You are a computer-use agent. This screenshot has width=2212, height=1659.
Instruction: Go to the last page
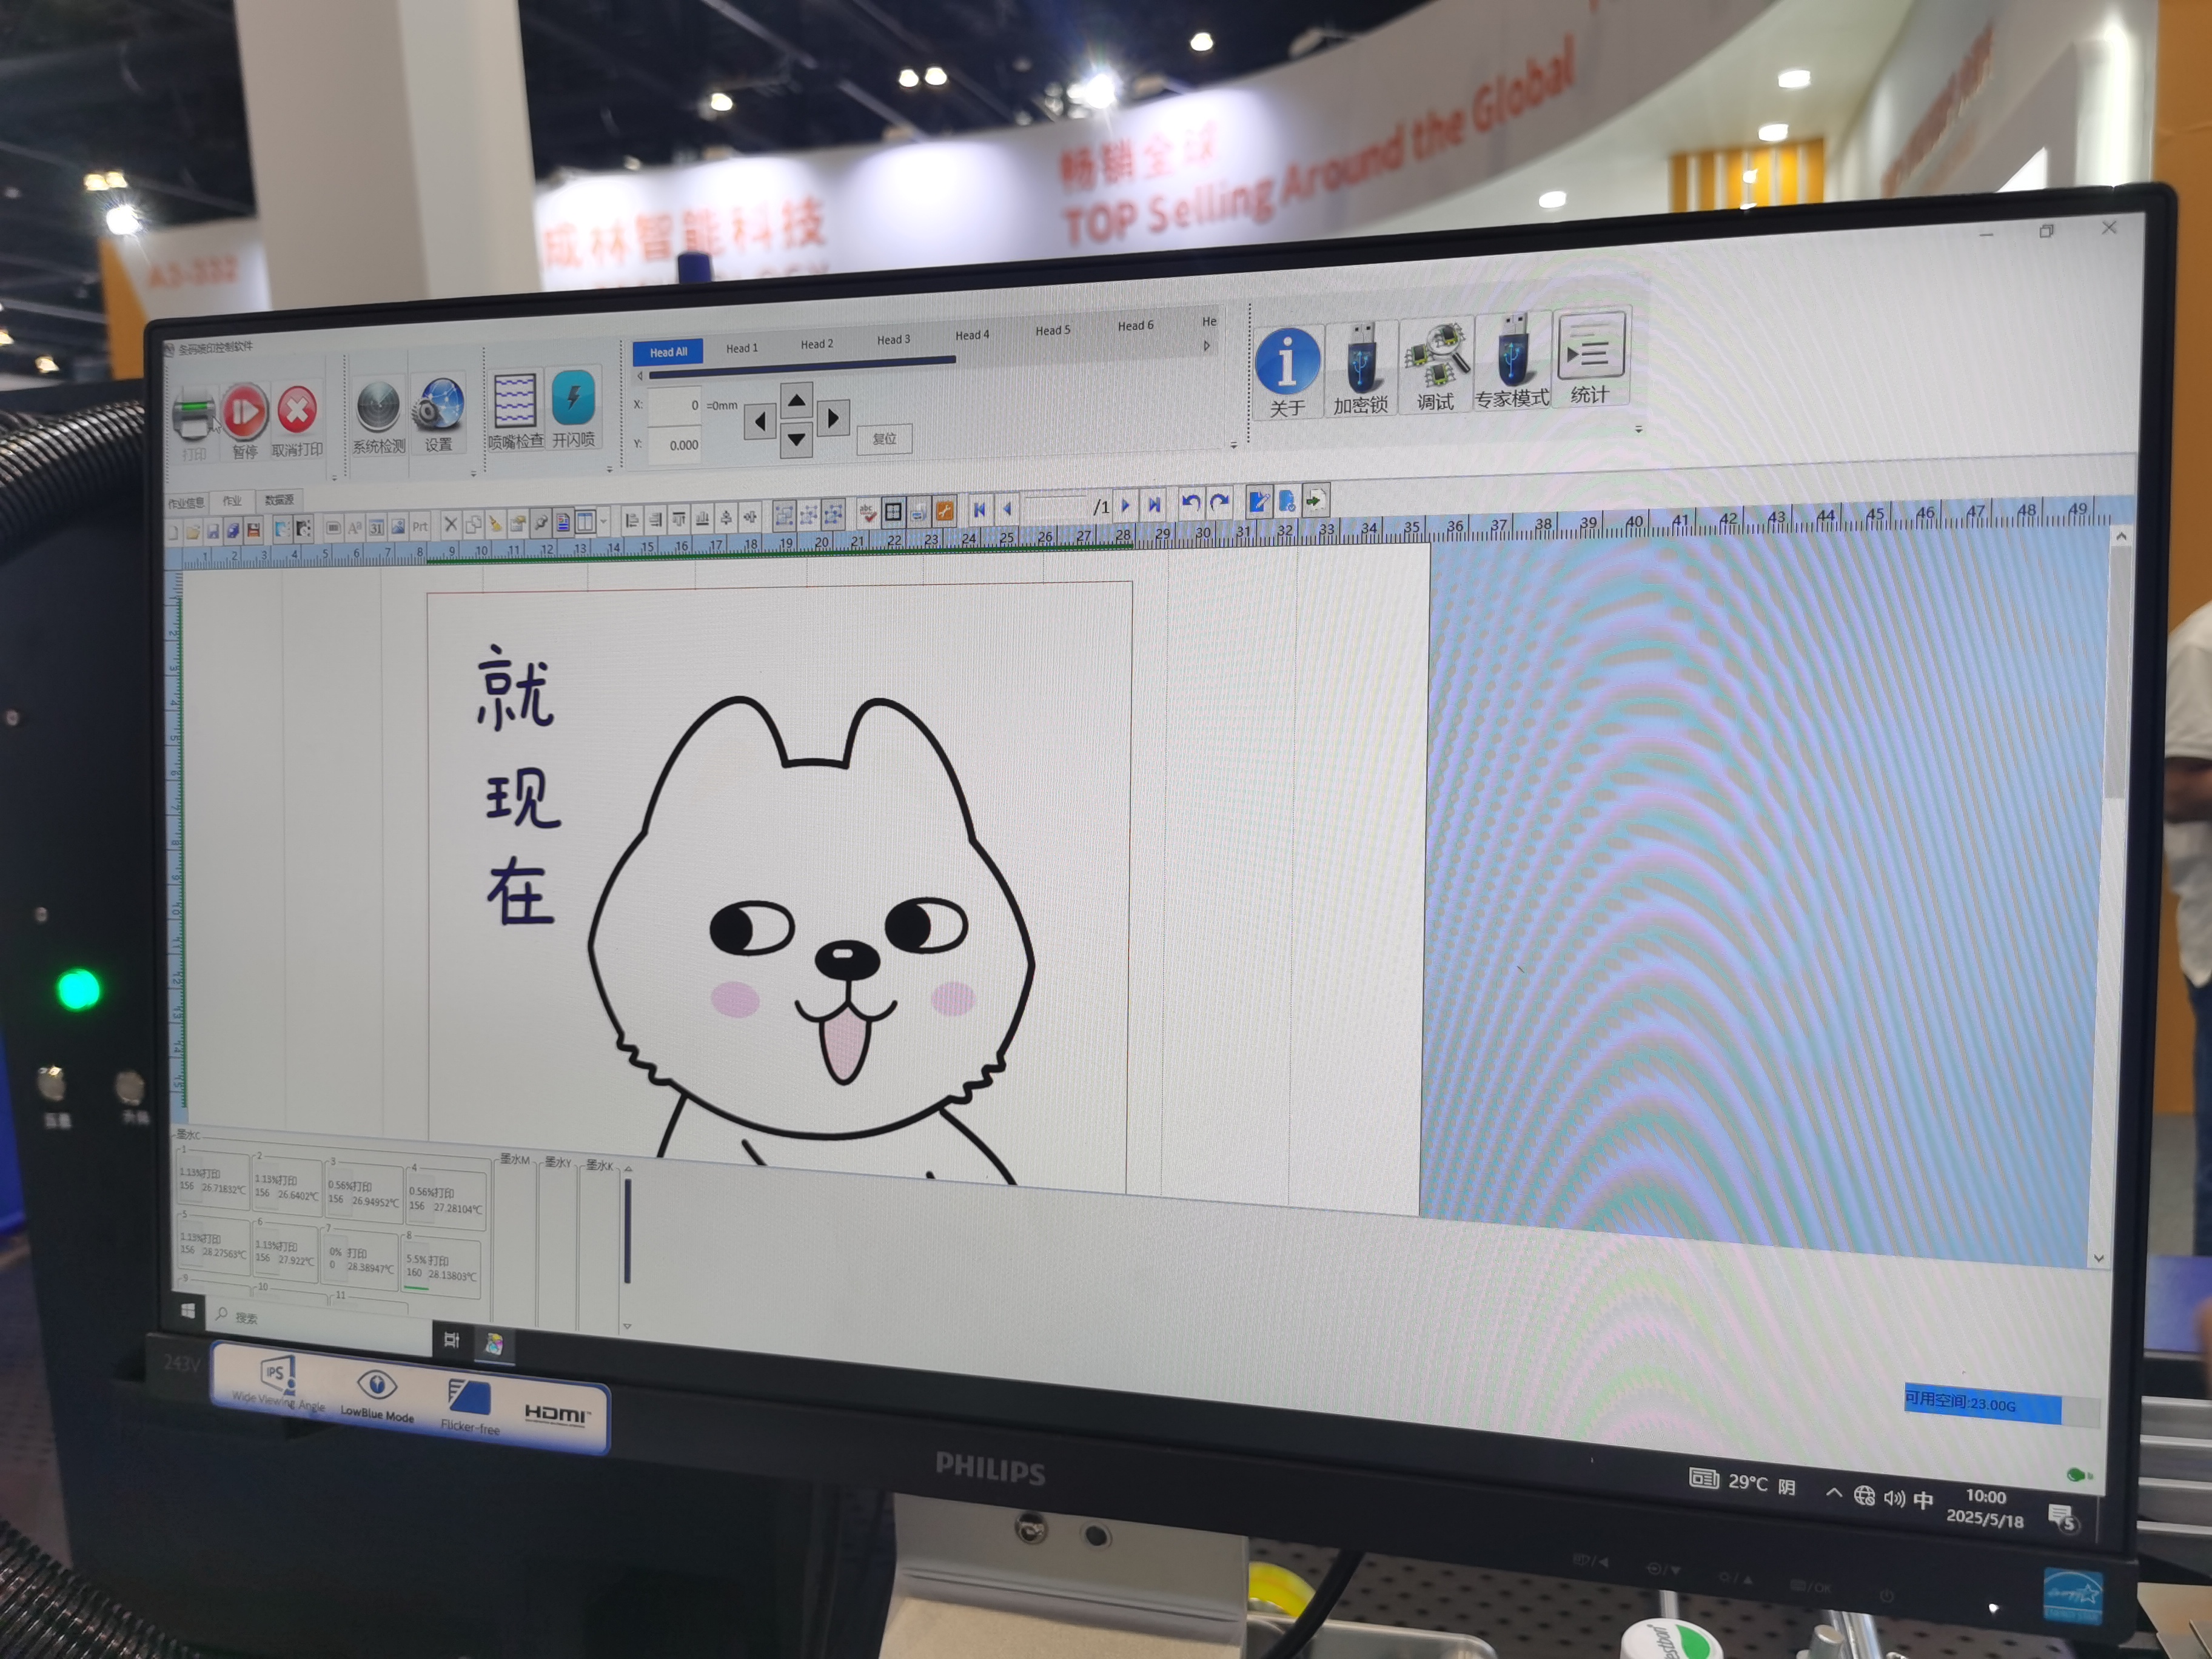tap(1154, 504)
